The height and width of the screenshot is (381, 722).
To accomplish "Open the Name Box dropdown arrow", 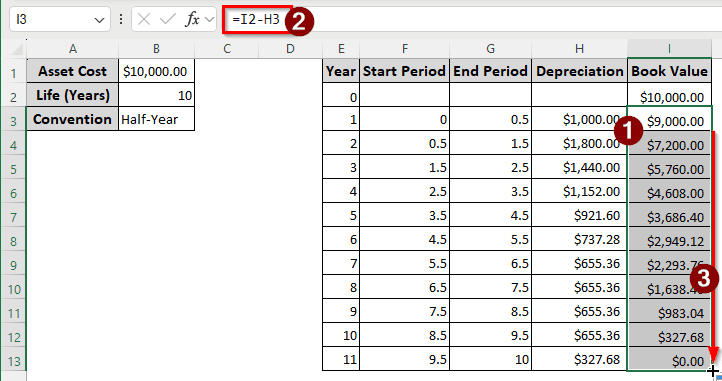I will pos(99,20).
